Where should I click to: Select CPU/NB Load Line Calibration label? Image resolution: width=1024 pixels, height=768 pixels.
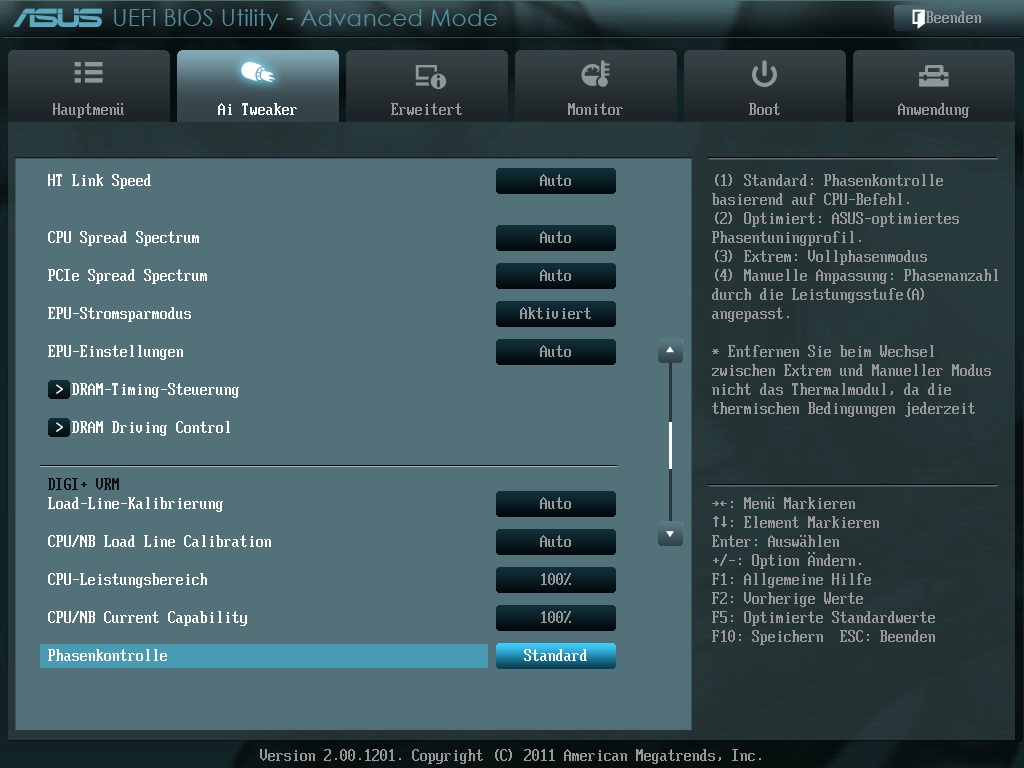(x=159, y=541)
